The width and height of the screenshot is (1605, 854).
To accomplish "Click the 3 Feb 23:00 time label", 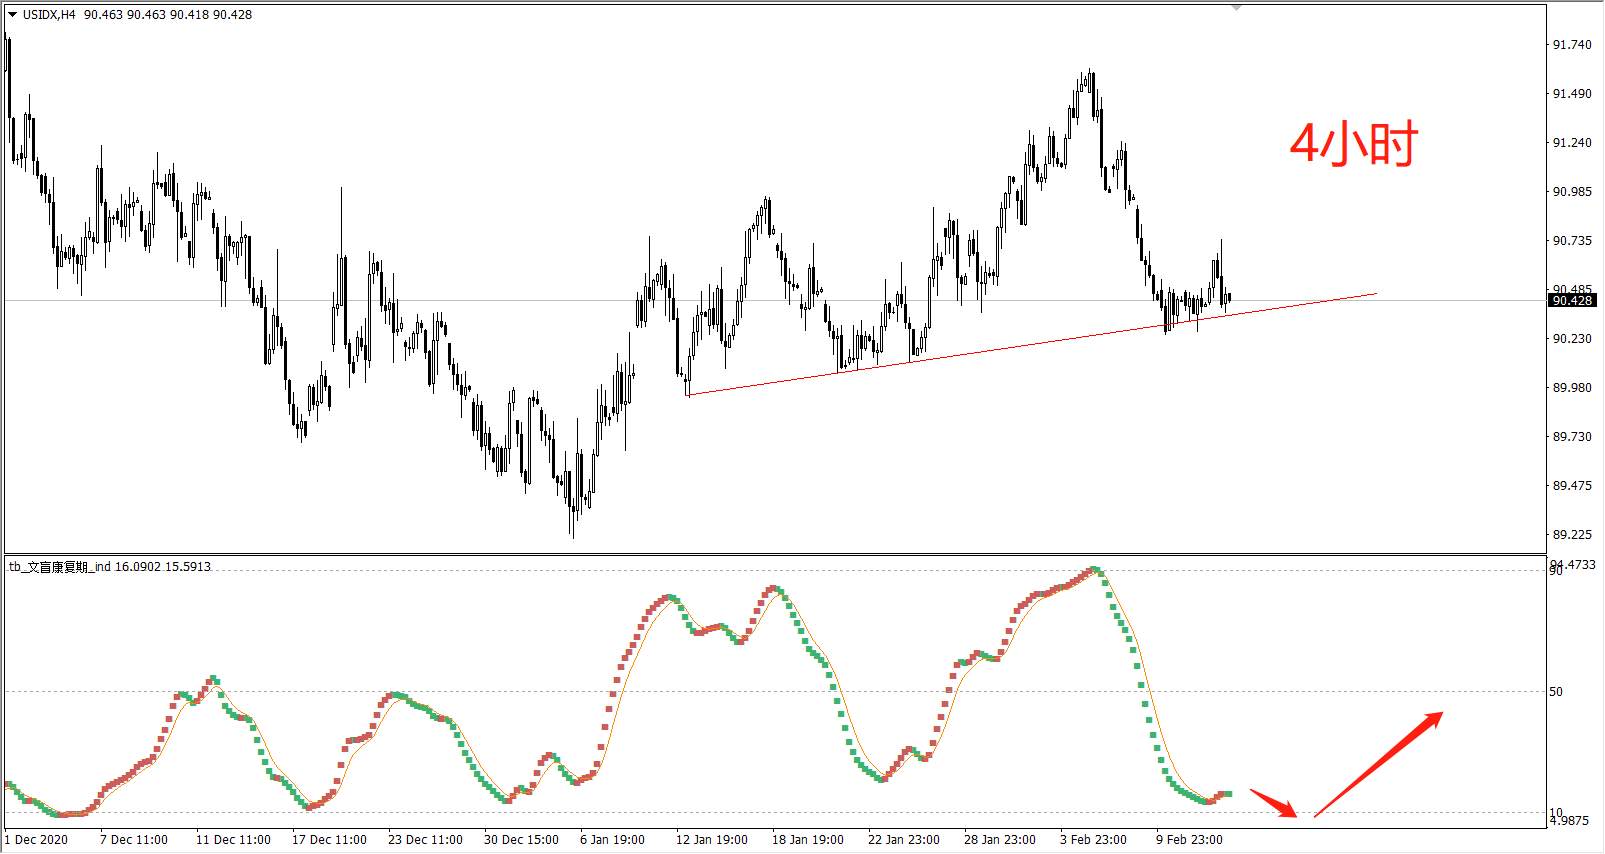I will (x=1093, y=840).
